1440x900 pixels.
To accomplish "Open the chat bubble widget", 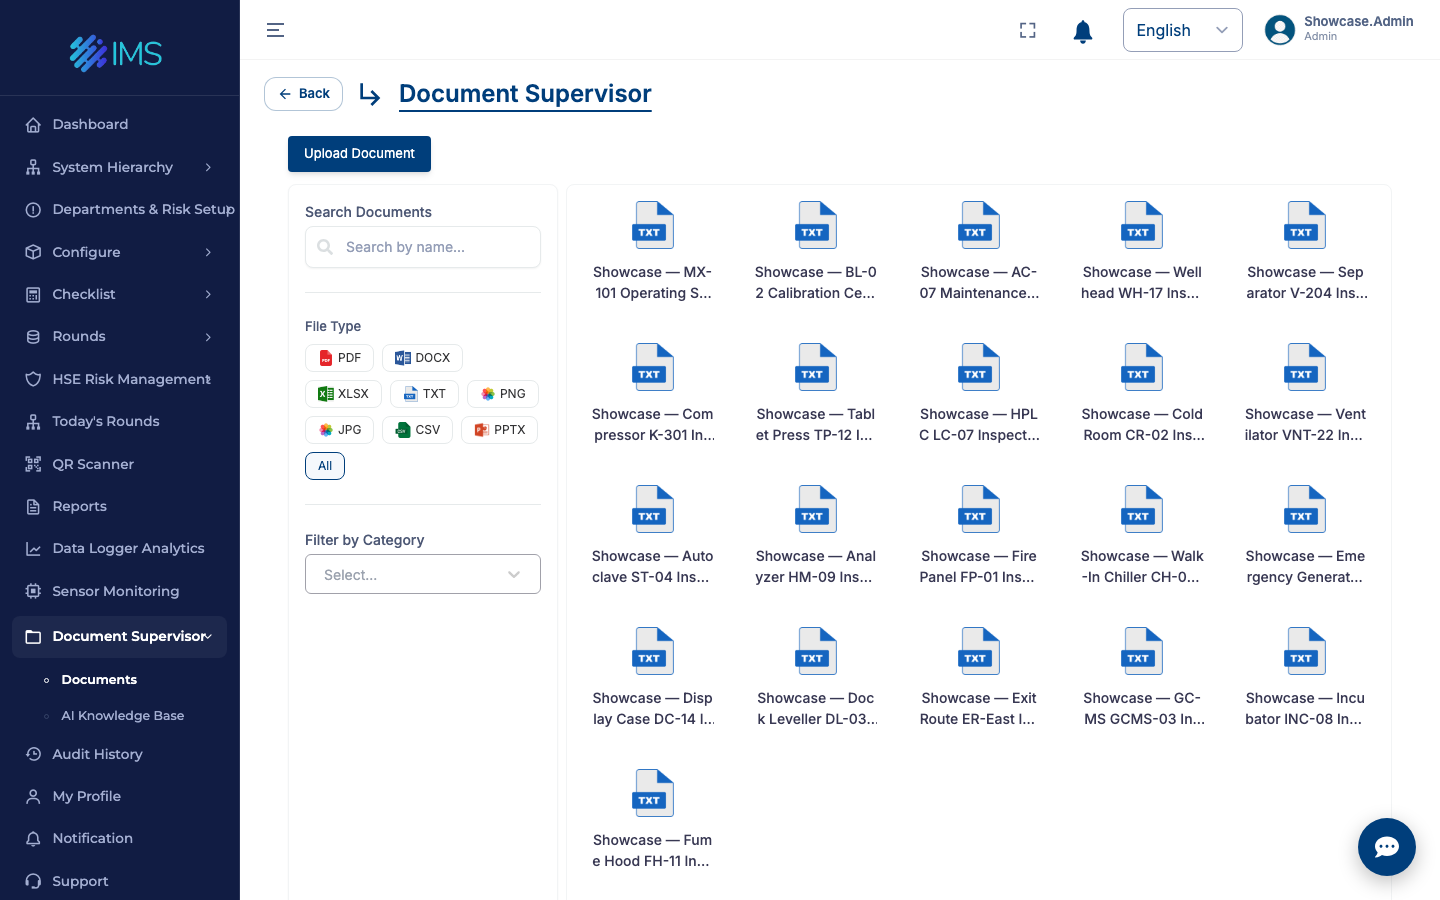I will 1386,847.
